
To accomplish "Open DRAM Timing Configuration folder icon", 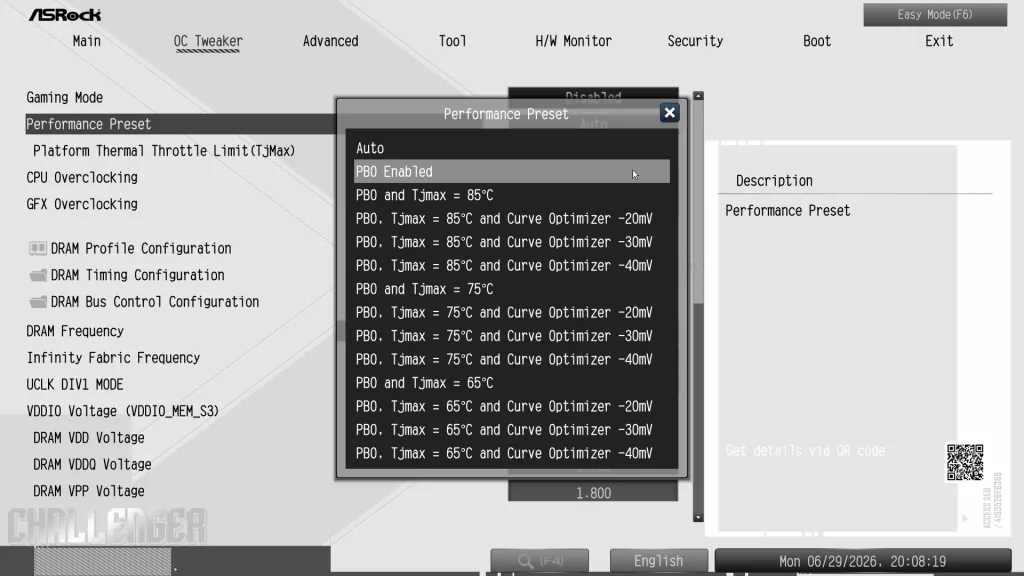I will coord(38,275).
